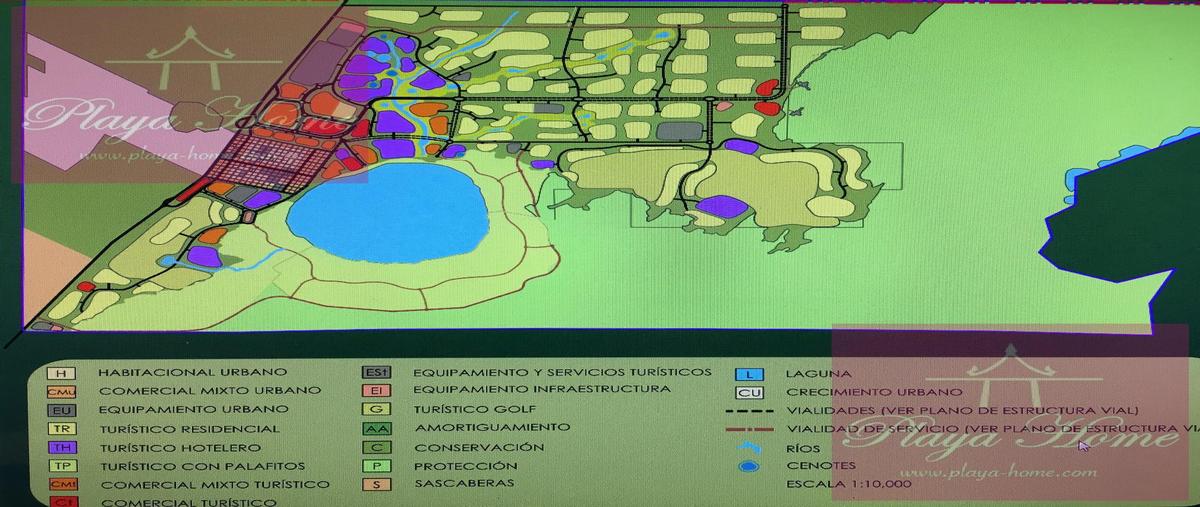Viewport: 1200px width, 507px height.
Task: Select the 'RÍOS' legend label
Action: [803, 448]
